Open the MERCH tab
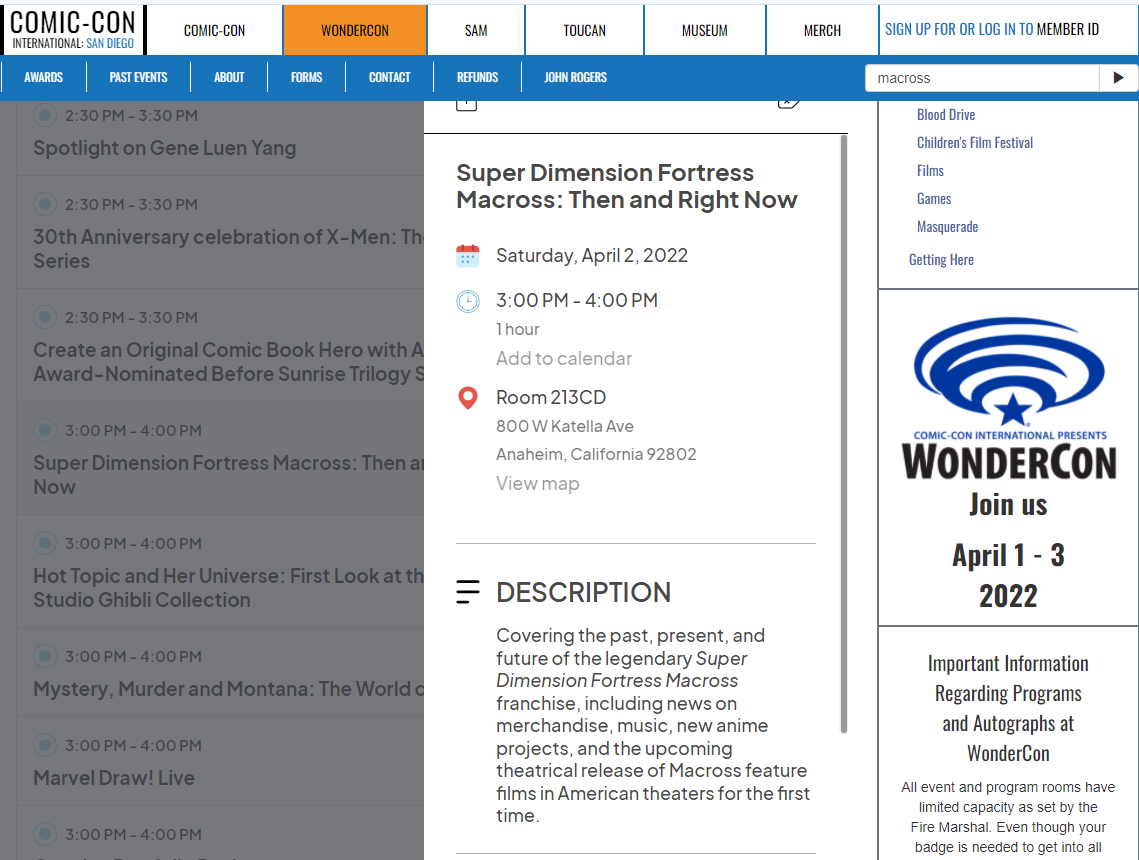Image resolution: width=1139 pixels, height=860 pixels. coord(822,31)
